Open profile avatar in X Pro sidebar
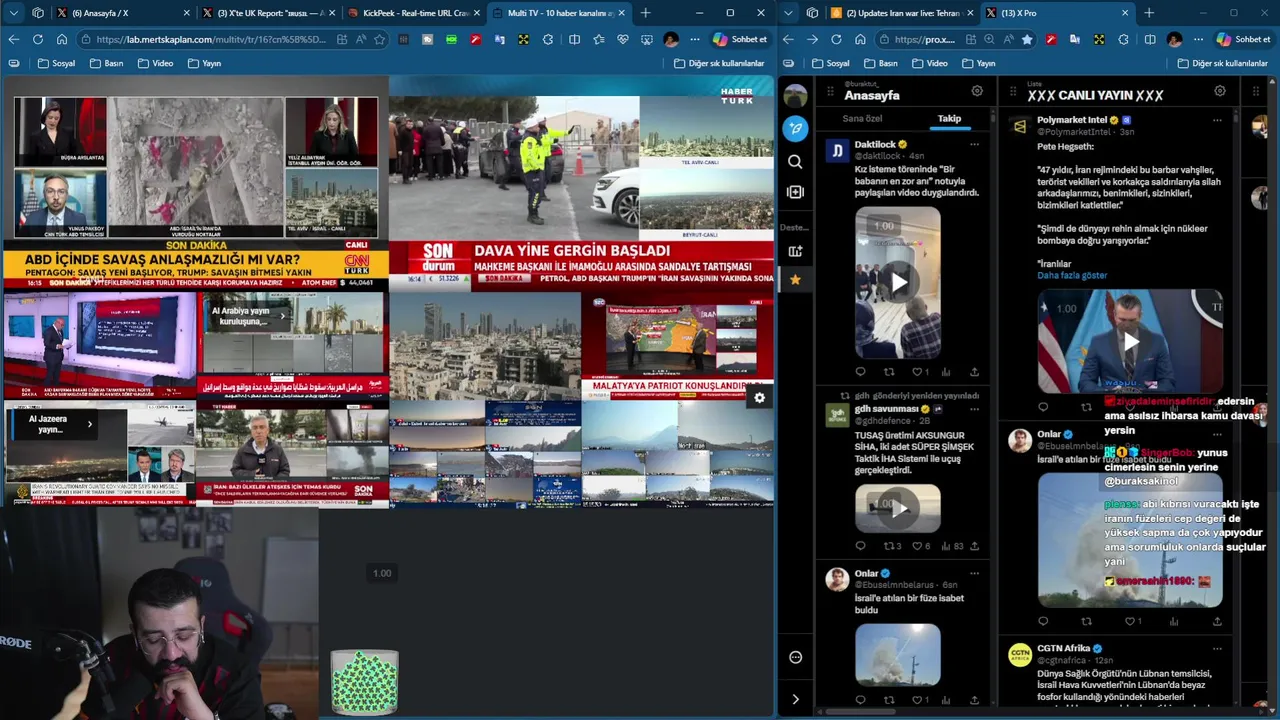 point(795,96)
